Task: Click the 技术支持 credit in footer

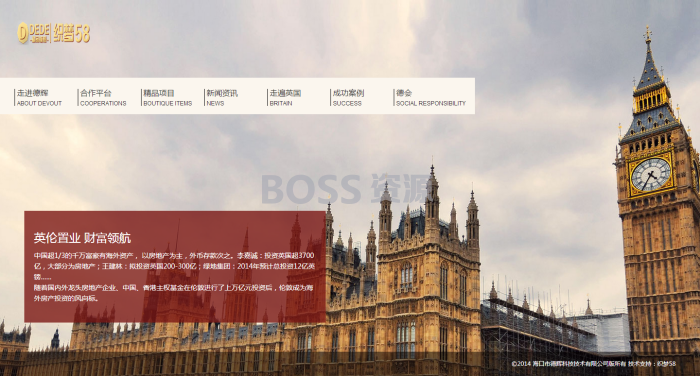Action: click(x=652, y=363)
